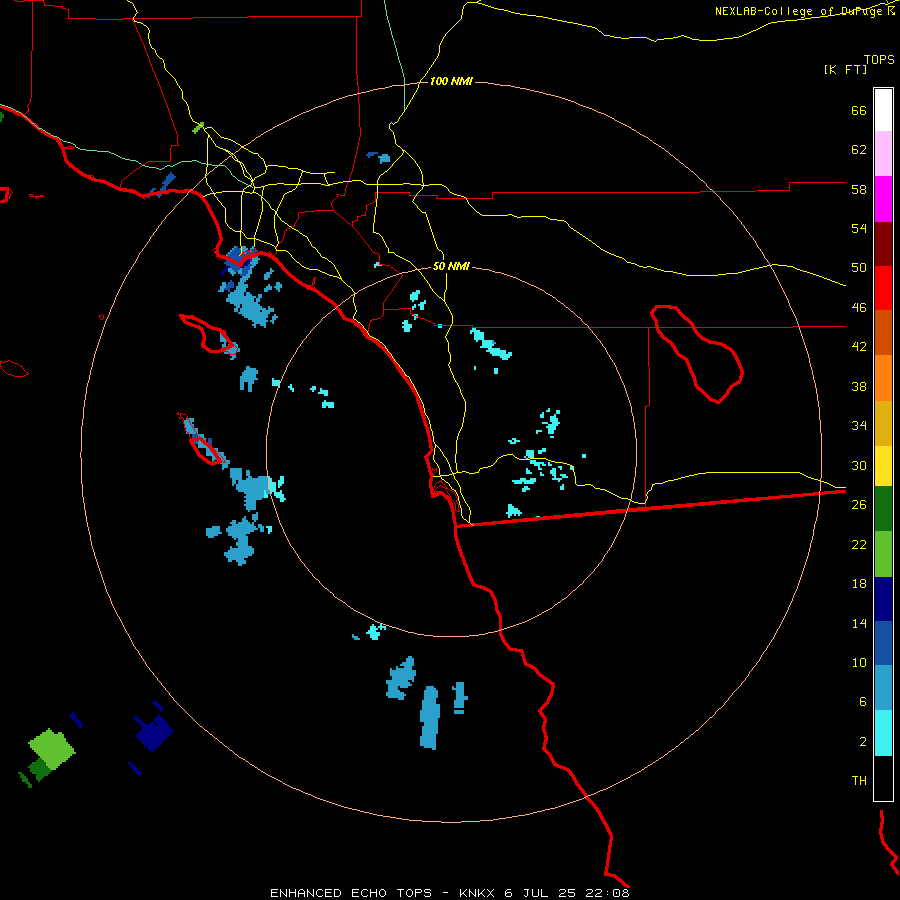This screenshot has width=900, height=900.
Task: Click the 100 NMI range ring label
Action: pyautogui.click(x=451, y=82)
